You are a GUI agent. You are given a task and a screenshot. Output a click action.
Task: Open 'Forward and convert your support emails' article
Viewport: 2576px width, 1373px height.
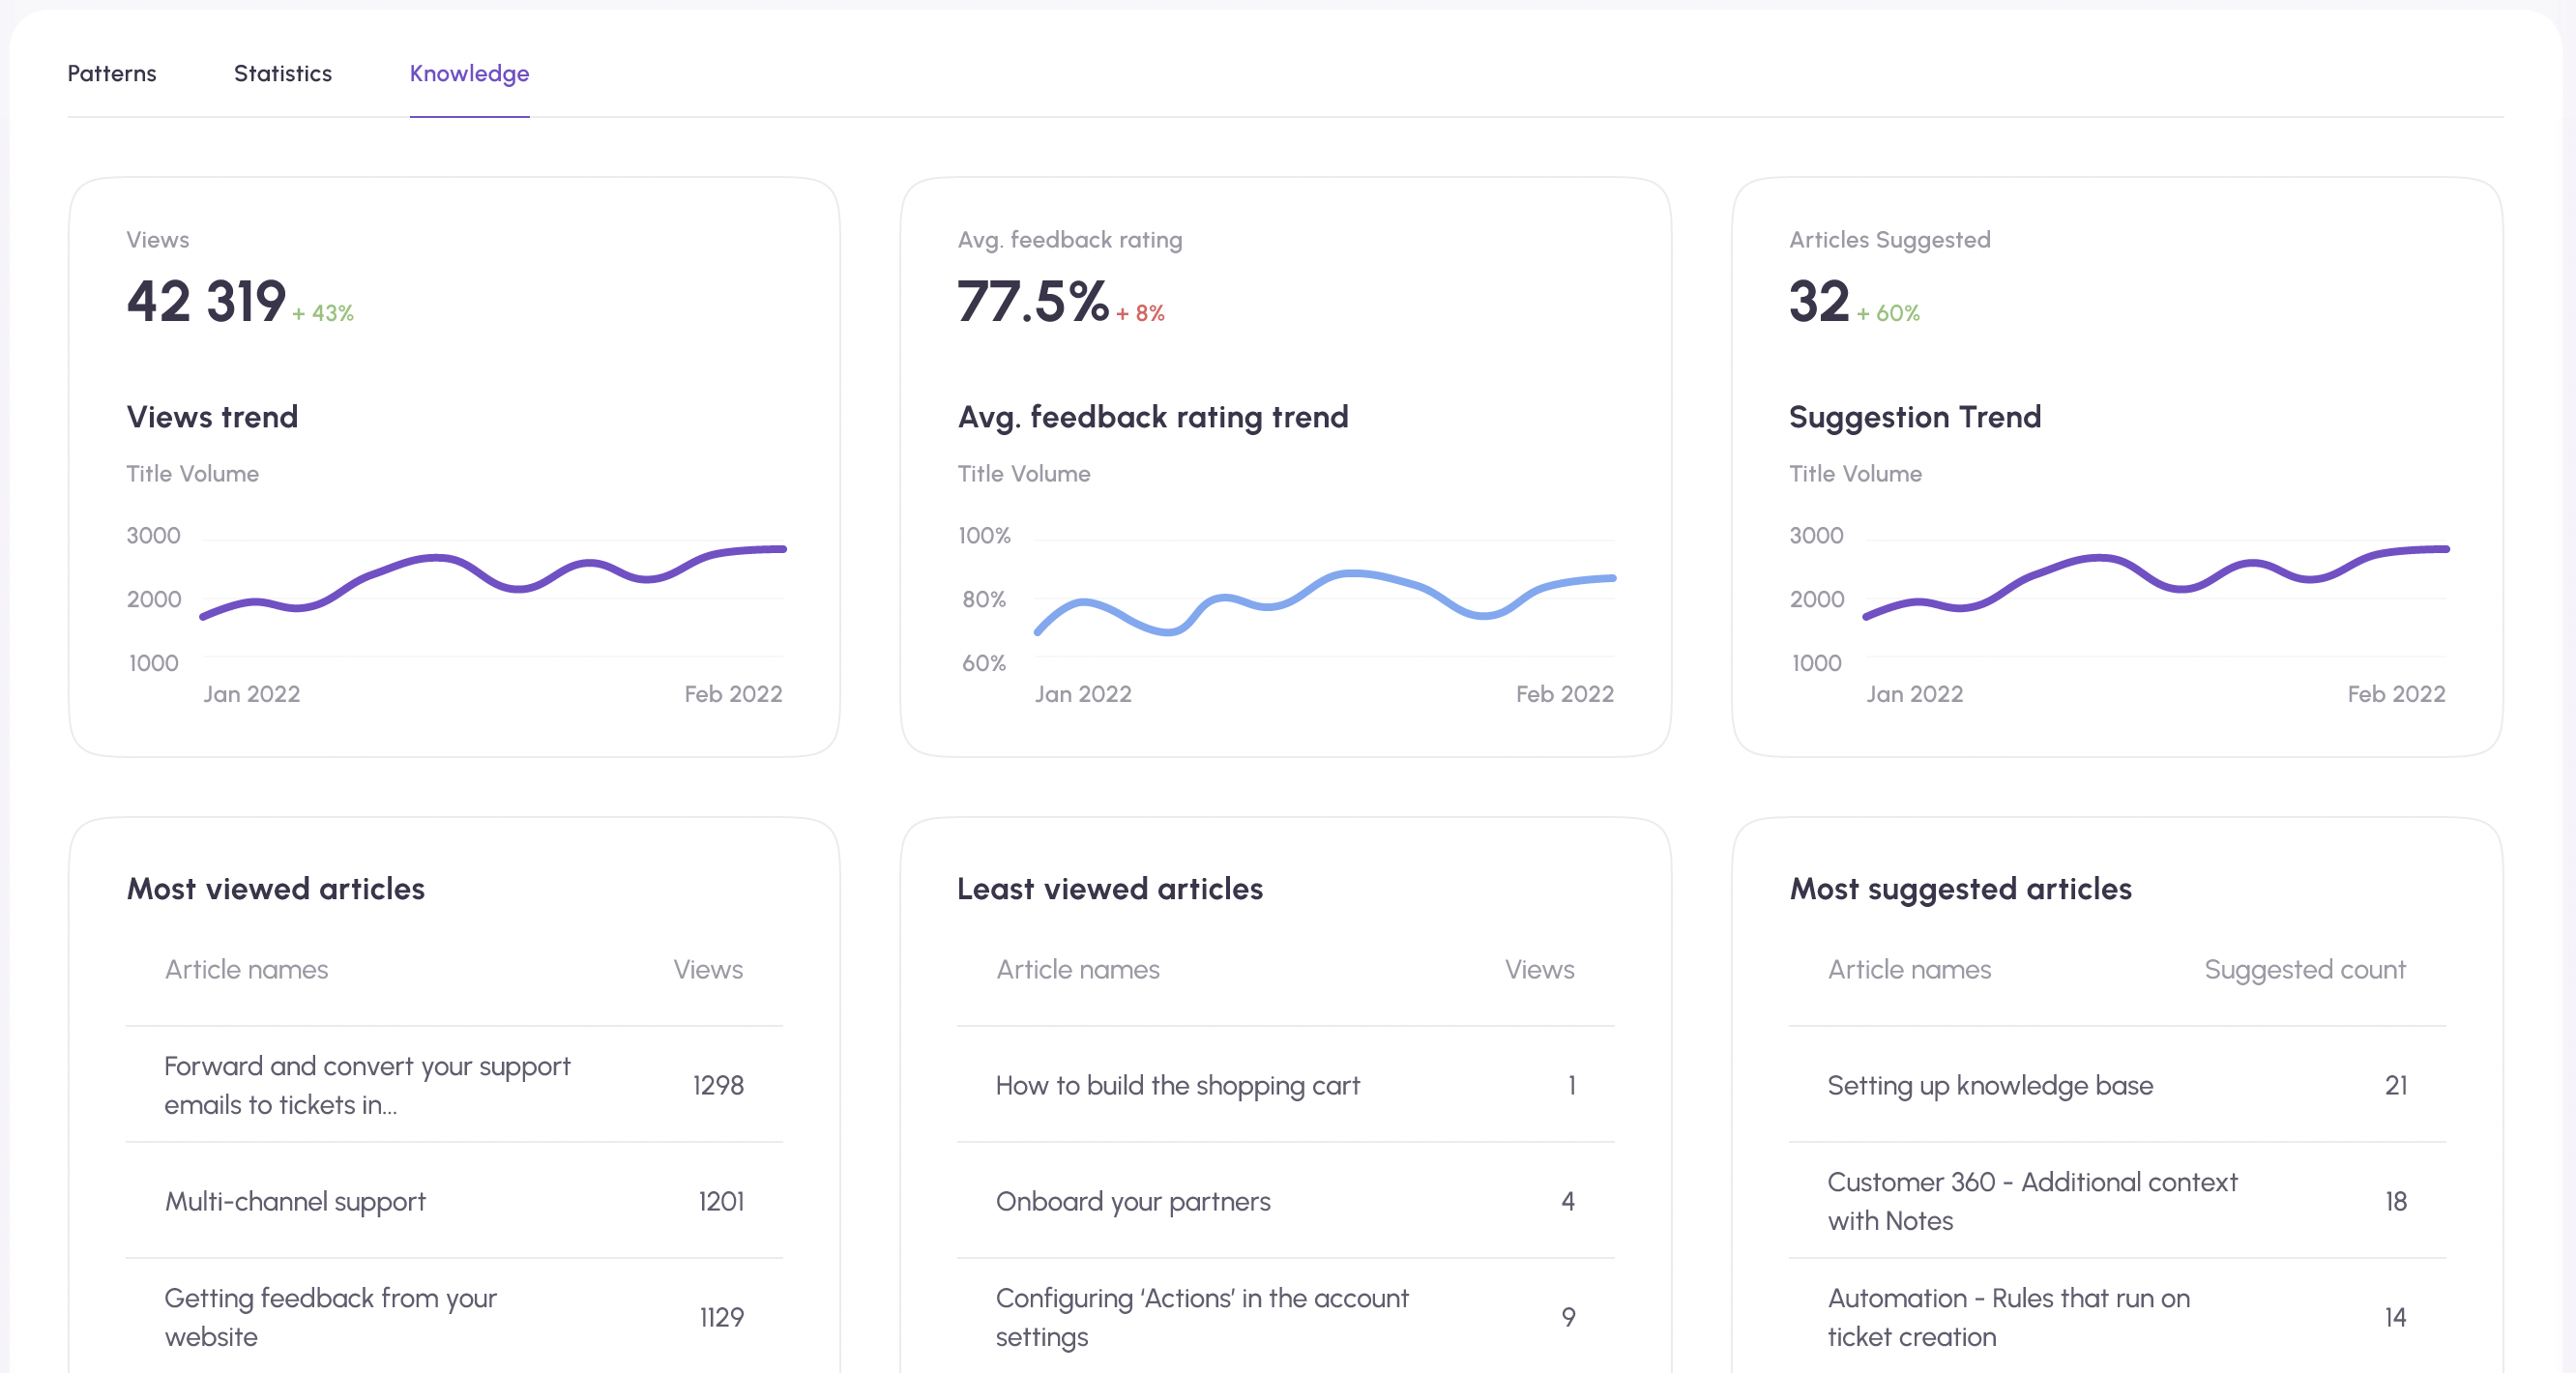pyautogui.click(x=366, y=1085)
